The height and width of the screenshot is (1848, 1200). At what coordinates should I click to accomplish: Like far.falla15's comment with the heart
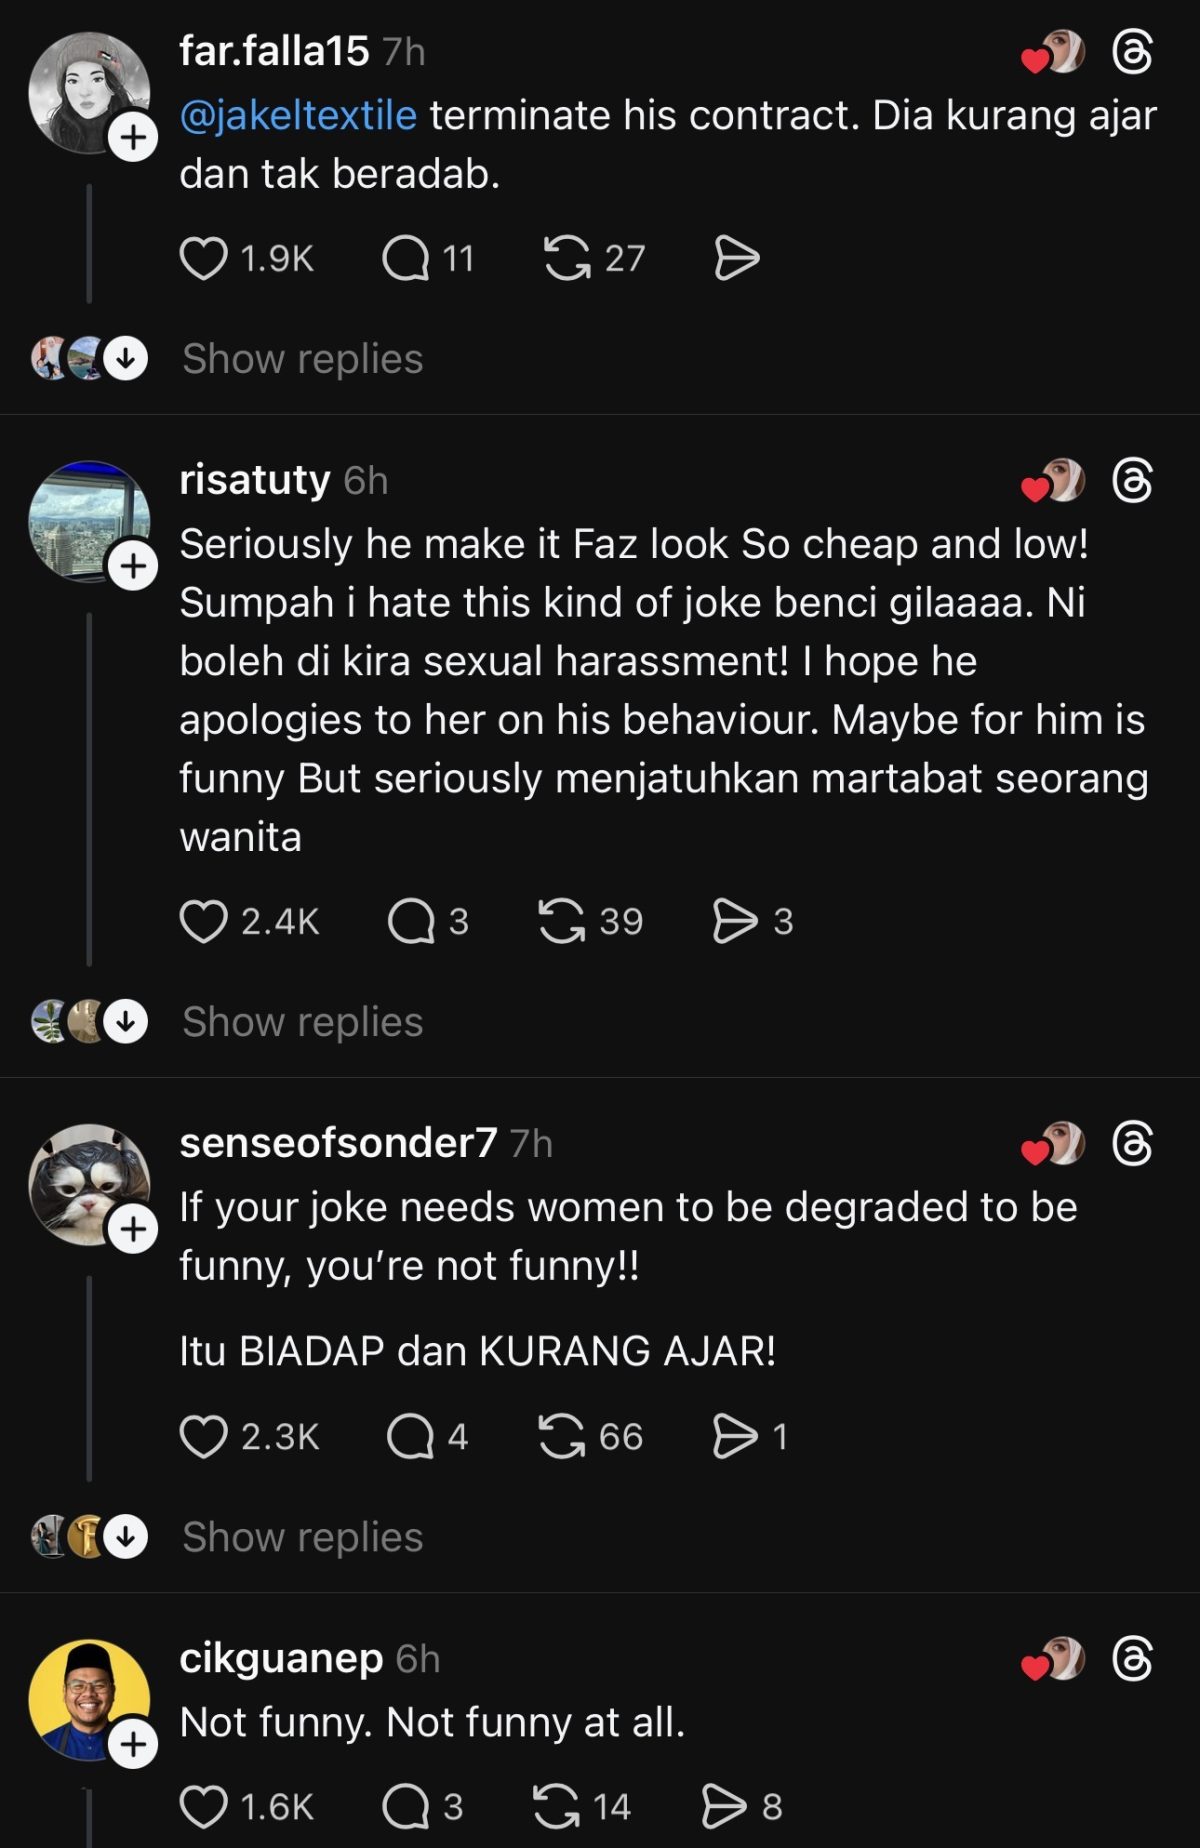click(x=203, y=259)
